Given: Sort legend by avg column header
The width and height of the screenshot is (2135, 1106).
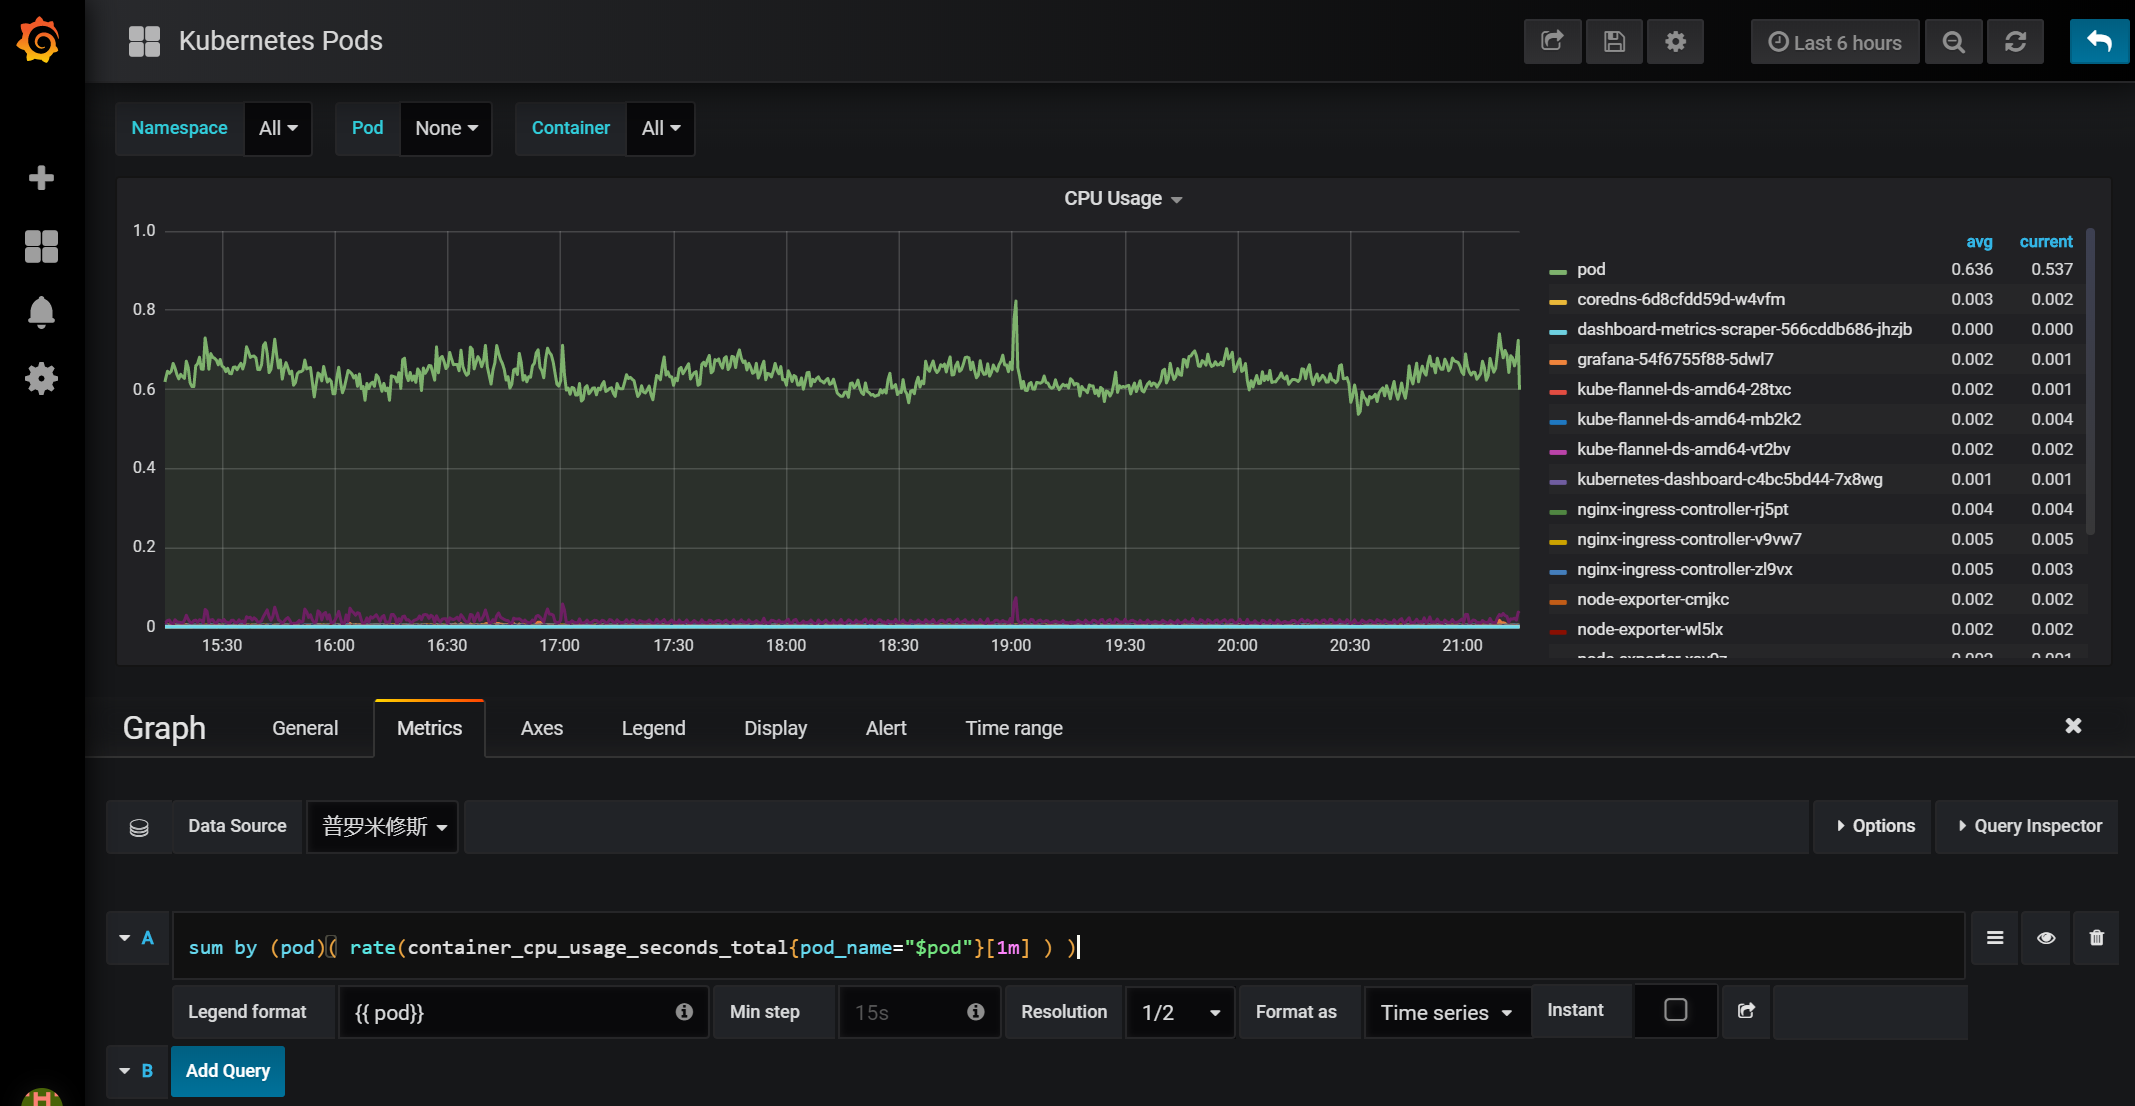Looking at the screenshot, I should click(1979, 241).
